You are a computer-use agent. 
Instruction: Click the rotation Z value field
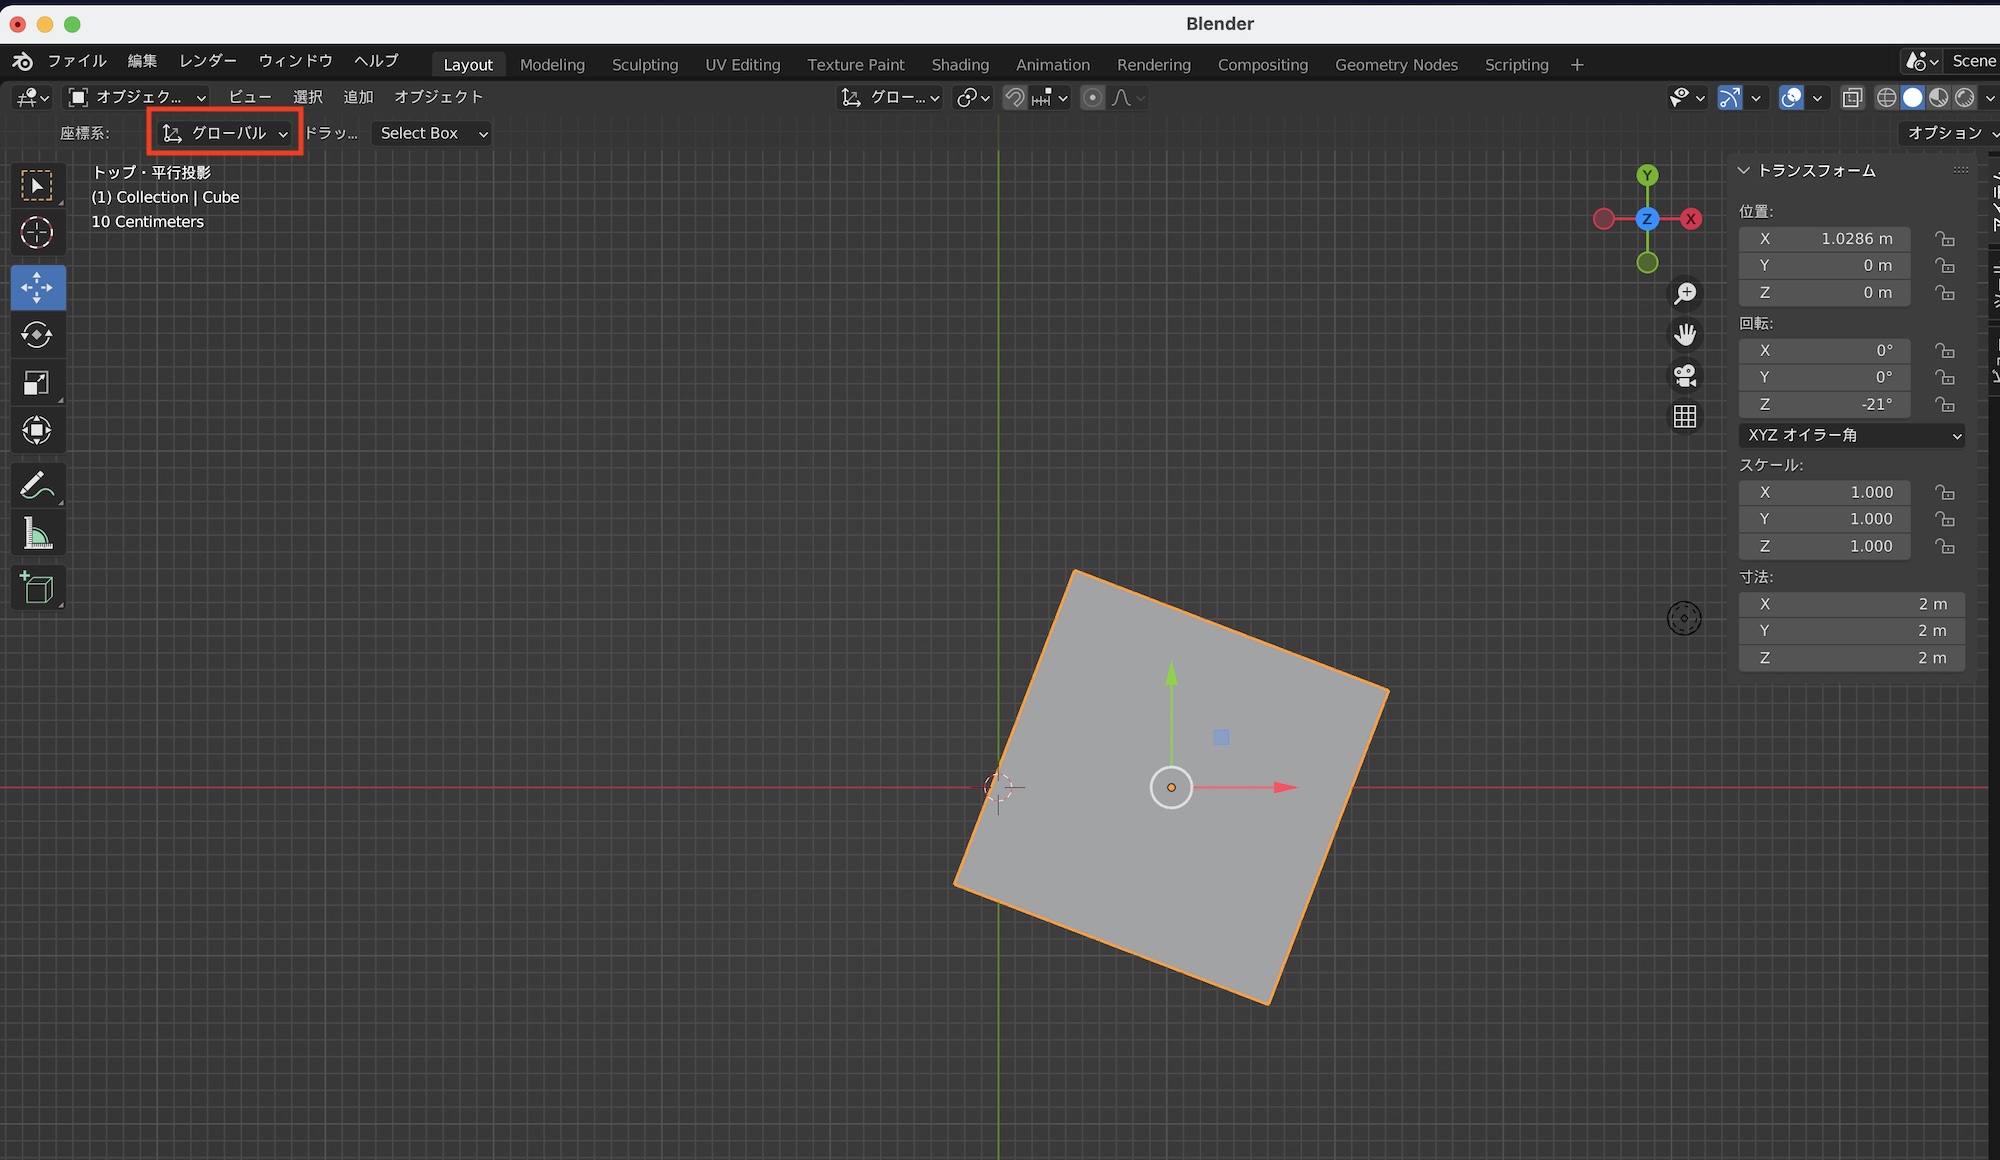coord(1824,404)
